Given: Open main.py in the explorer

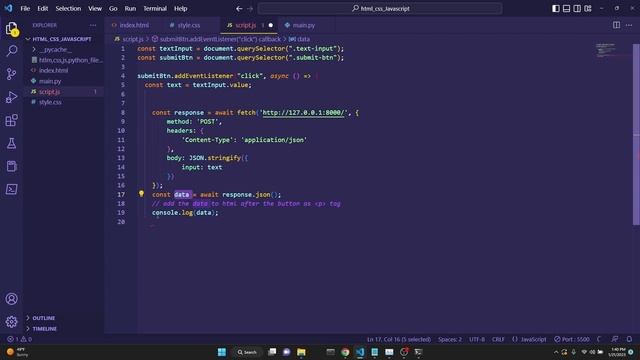Looking at the screenshot, I should coord(50,81).
